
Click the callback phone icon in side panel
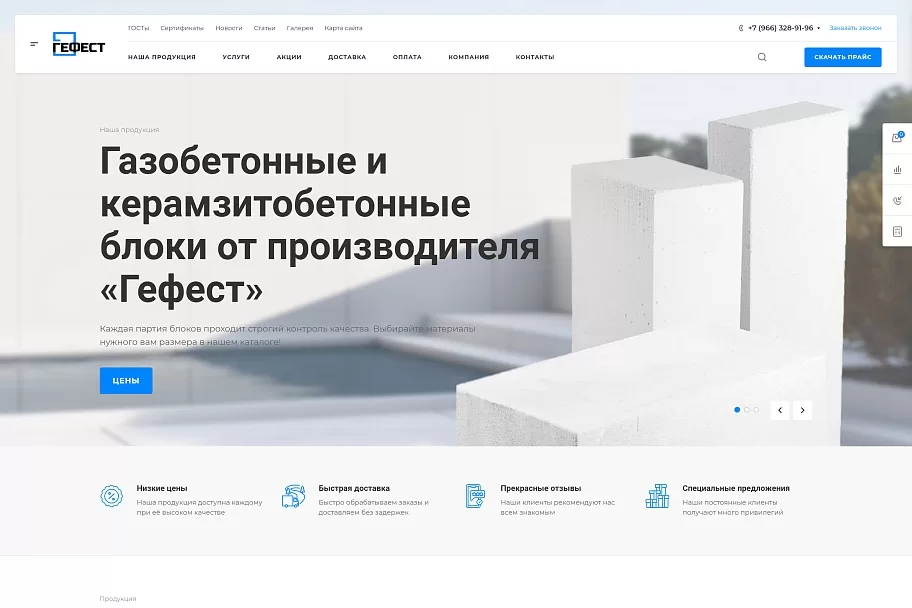pos(897,201)
